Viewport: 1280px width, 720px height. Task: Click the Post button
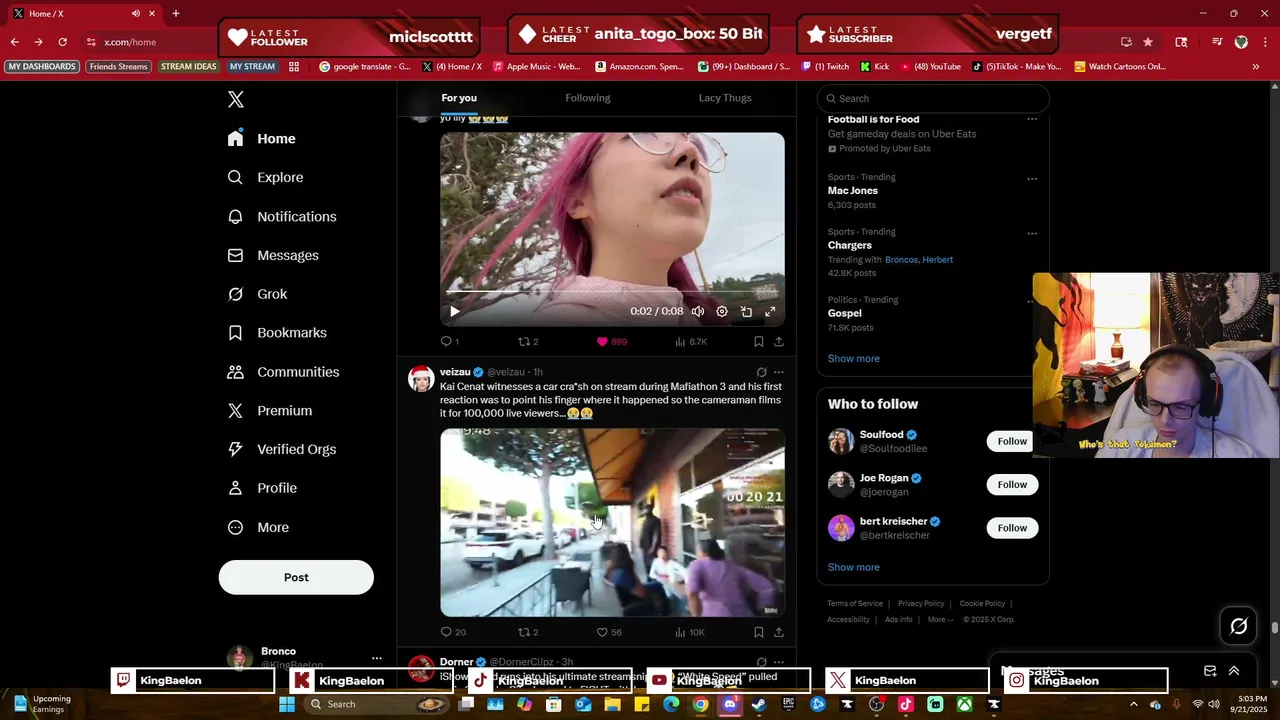point(296,577)
